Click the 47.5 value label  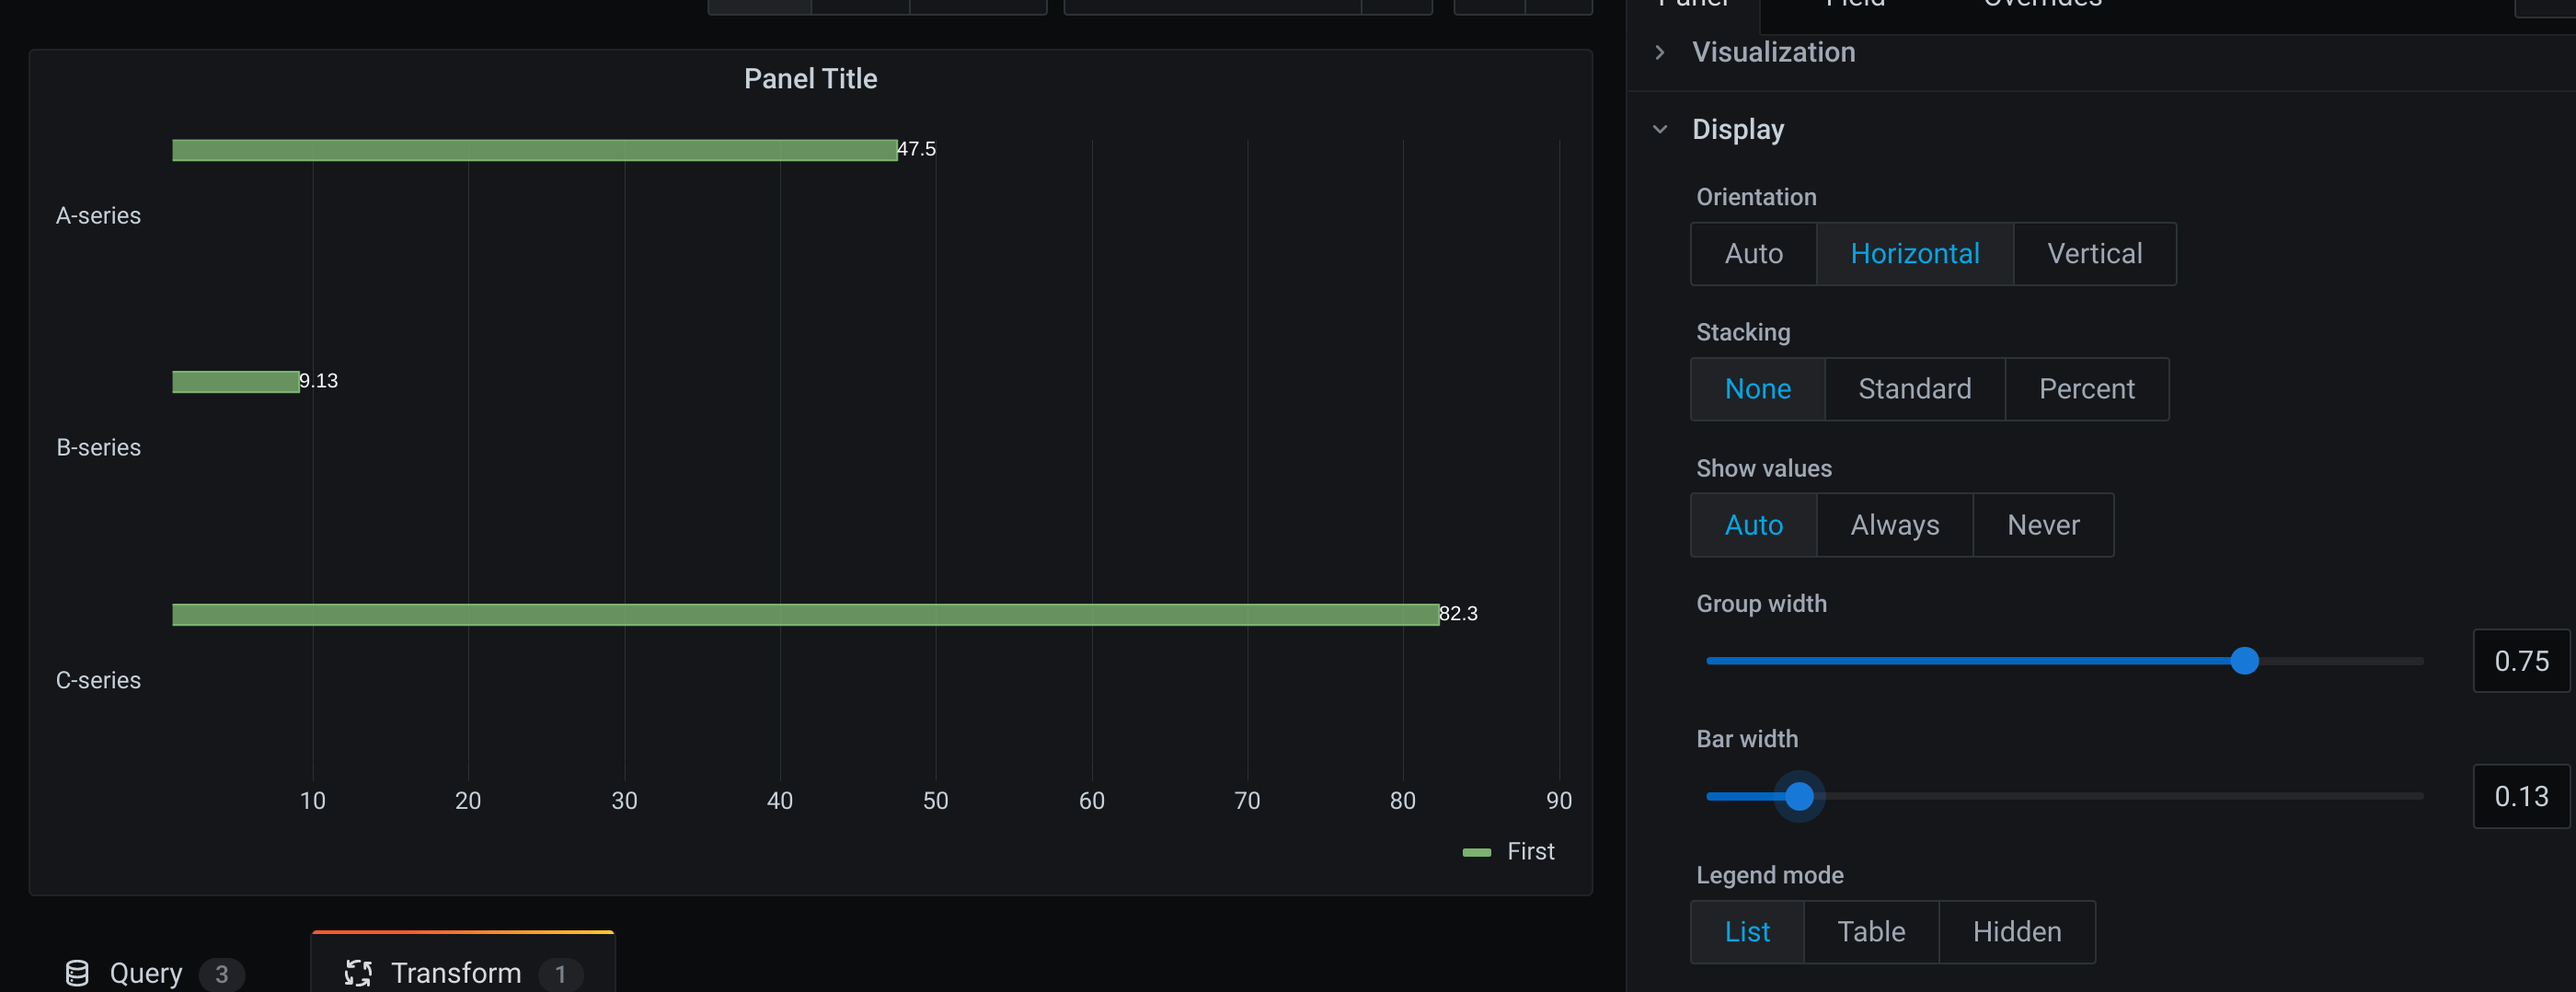[916, 149]
